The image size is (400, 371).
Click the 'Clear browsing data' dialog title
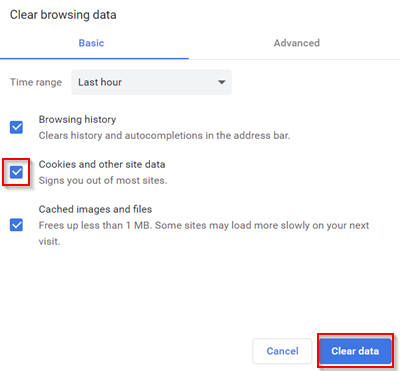tap(63, 15)
